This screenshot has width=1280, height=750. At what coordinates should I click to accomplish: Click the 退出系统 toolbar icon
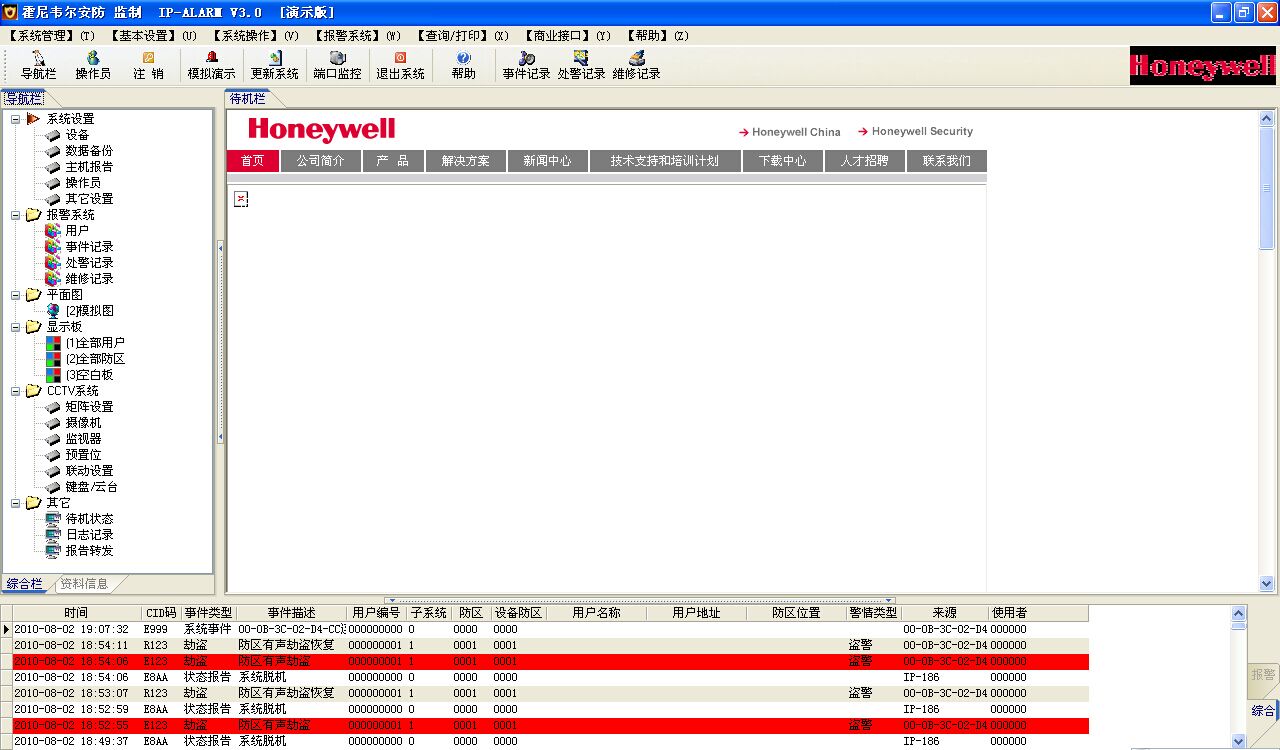pos(400,65)
